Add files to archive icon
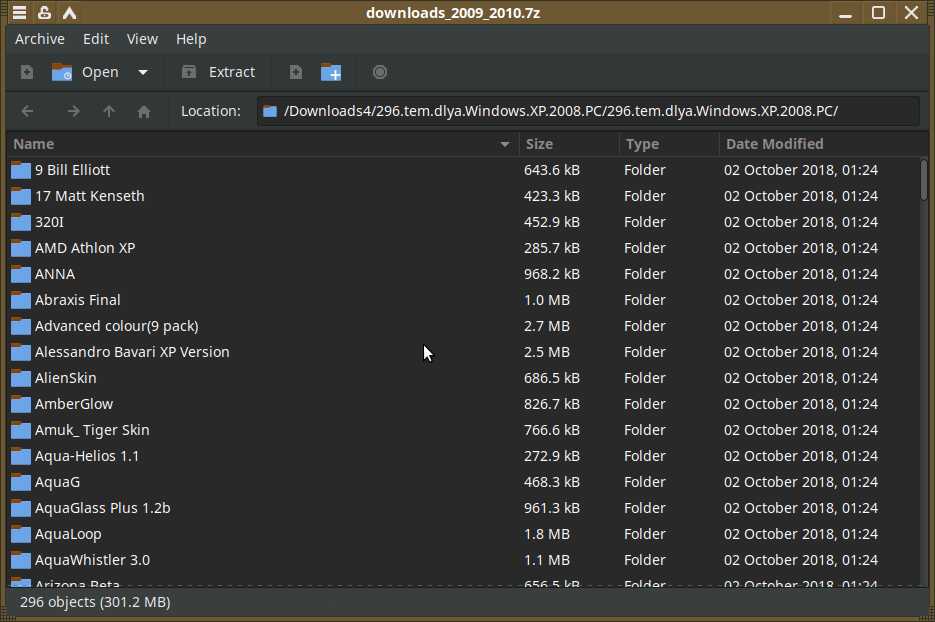This screenshot has height=622, width=935. pos(296,72)
